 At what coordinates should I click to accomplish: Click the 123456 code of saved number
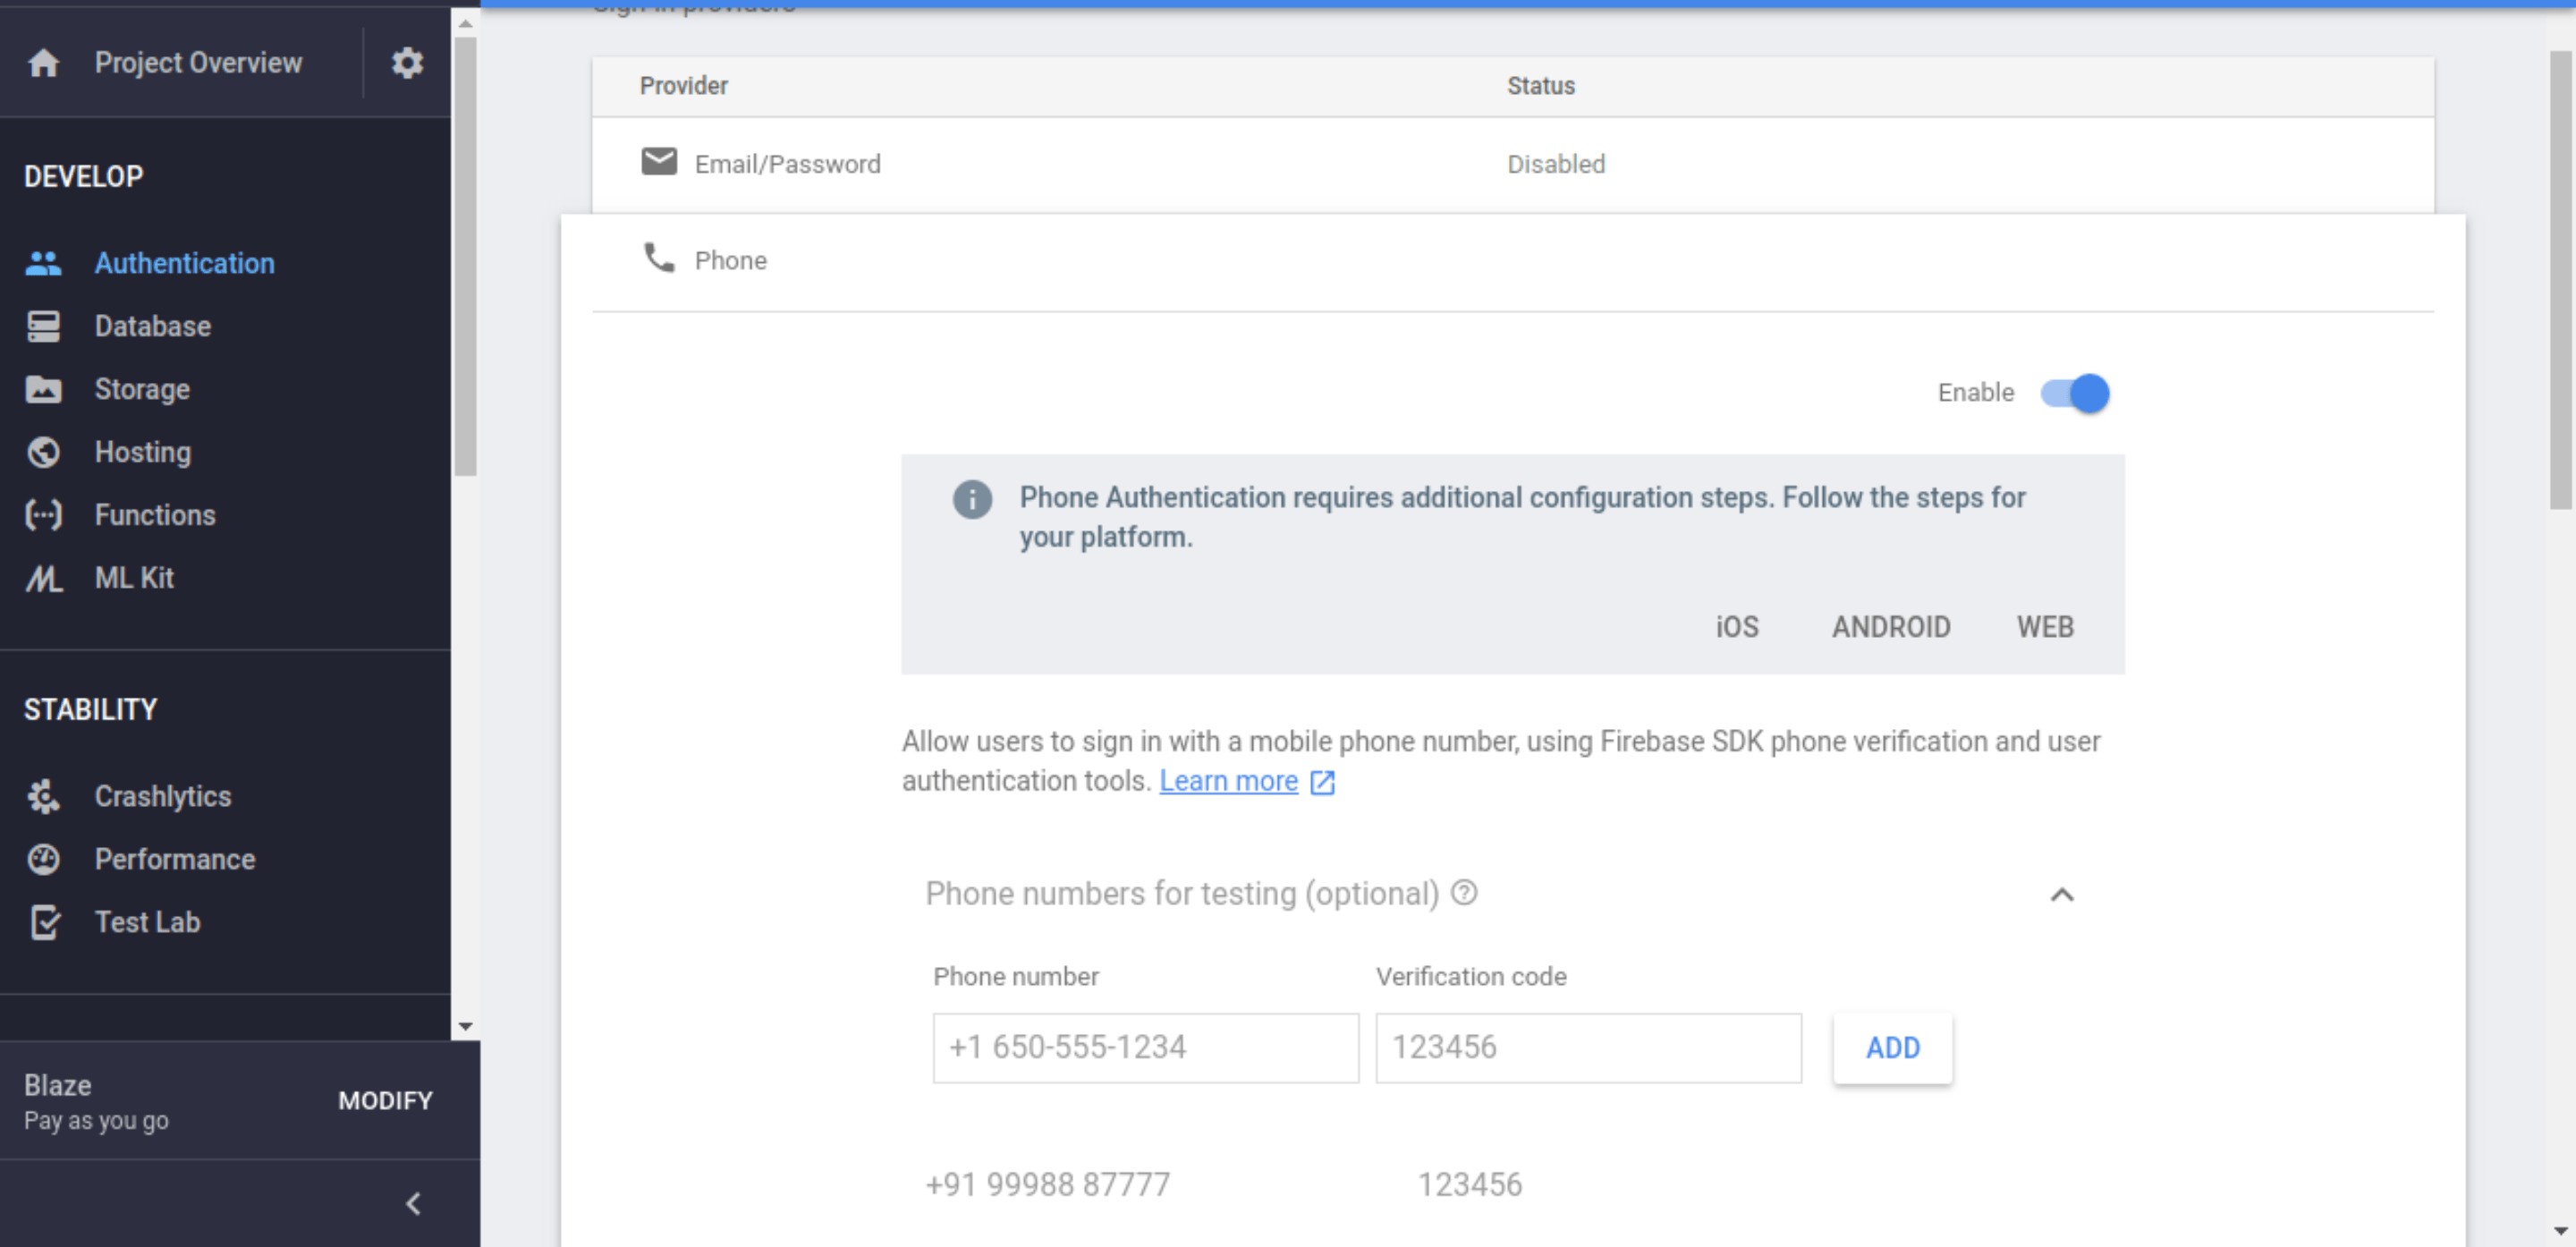click(x=1470, y=1185)
